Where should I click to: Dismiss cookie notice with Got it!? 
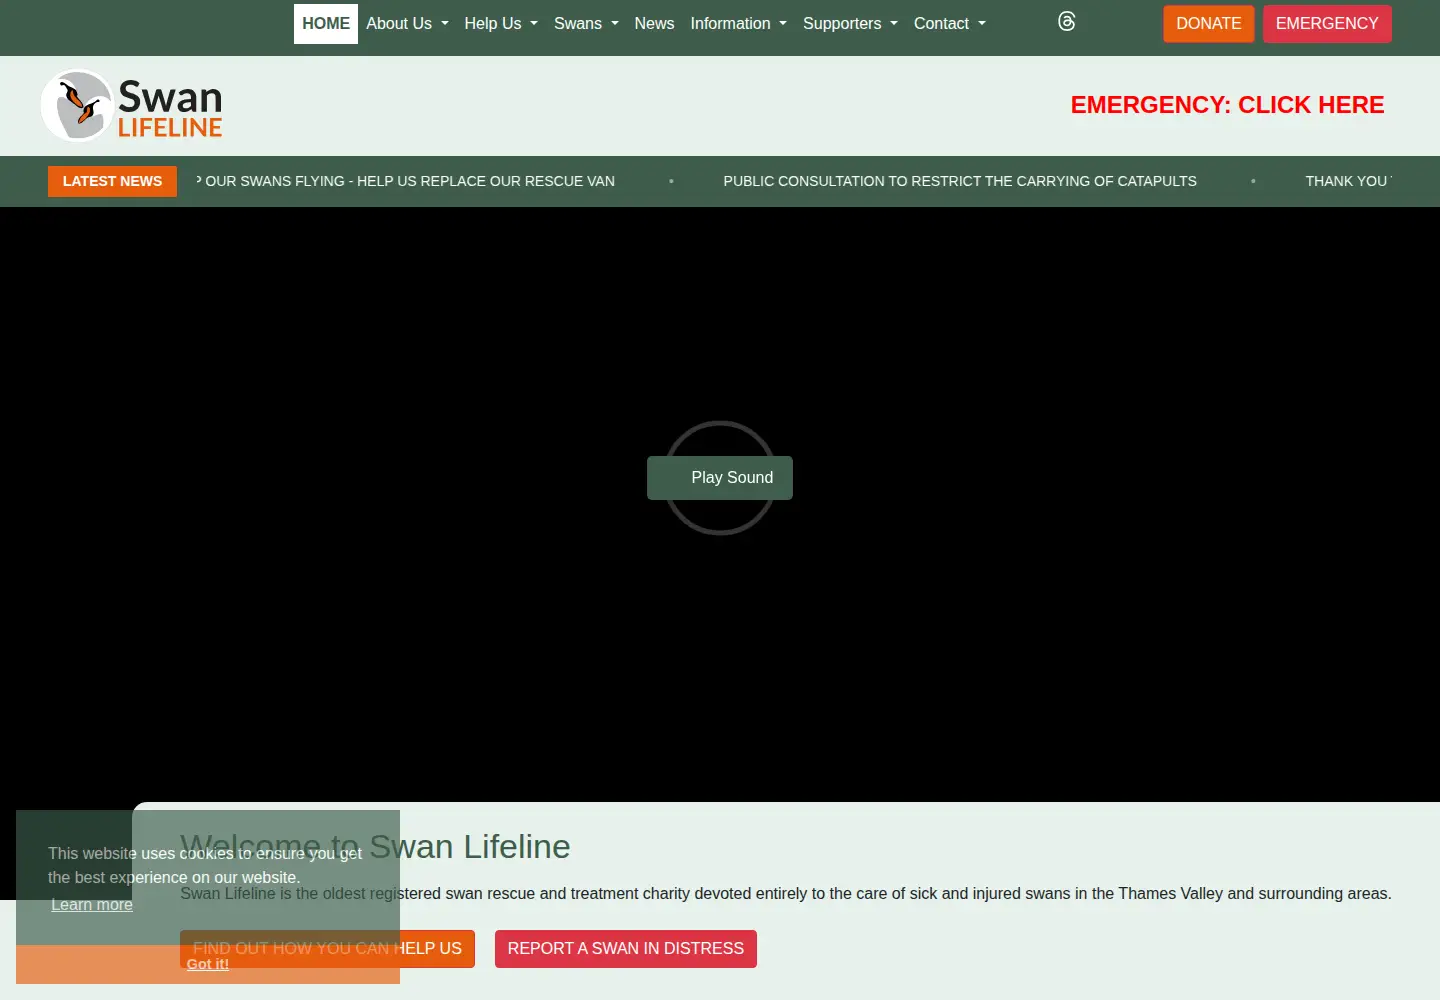click(208, 964)
